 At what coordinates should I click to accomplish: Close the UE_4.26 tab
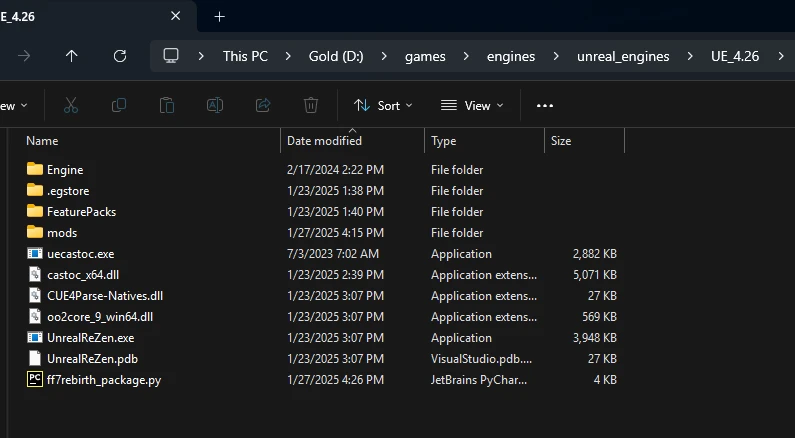[175, 16]
